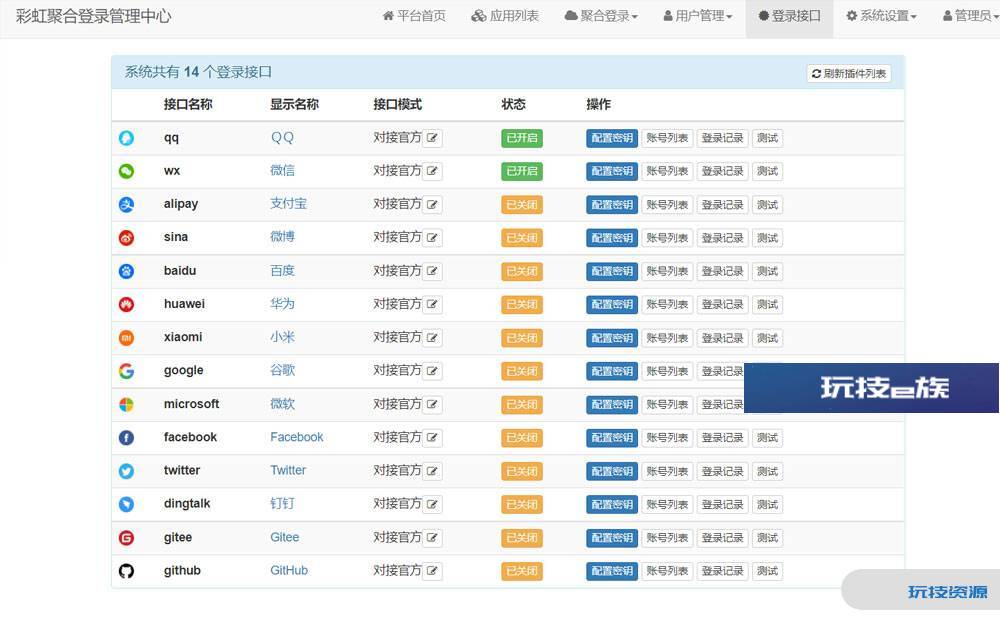Screen dimensions: 1000x625
Task: Go to 平台首页 in the navbar
Action: [414, 16]
